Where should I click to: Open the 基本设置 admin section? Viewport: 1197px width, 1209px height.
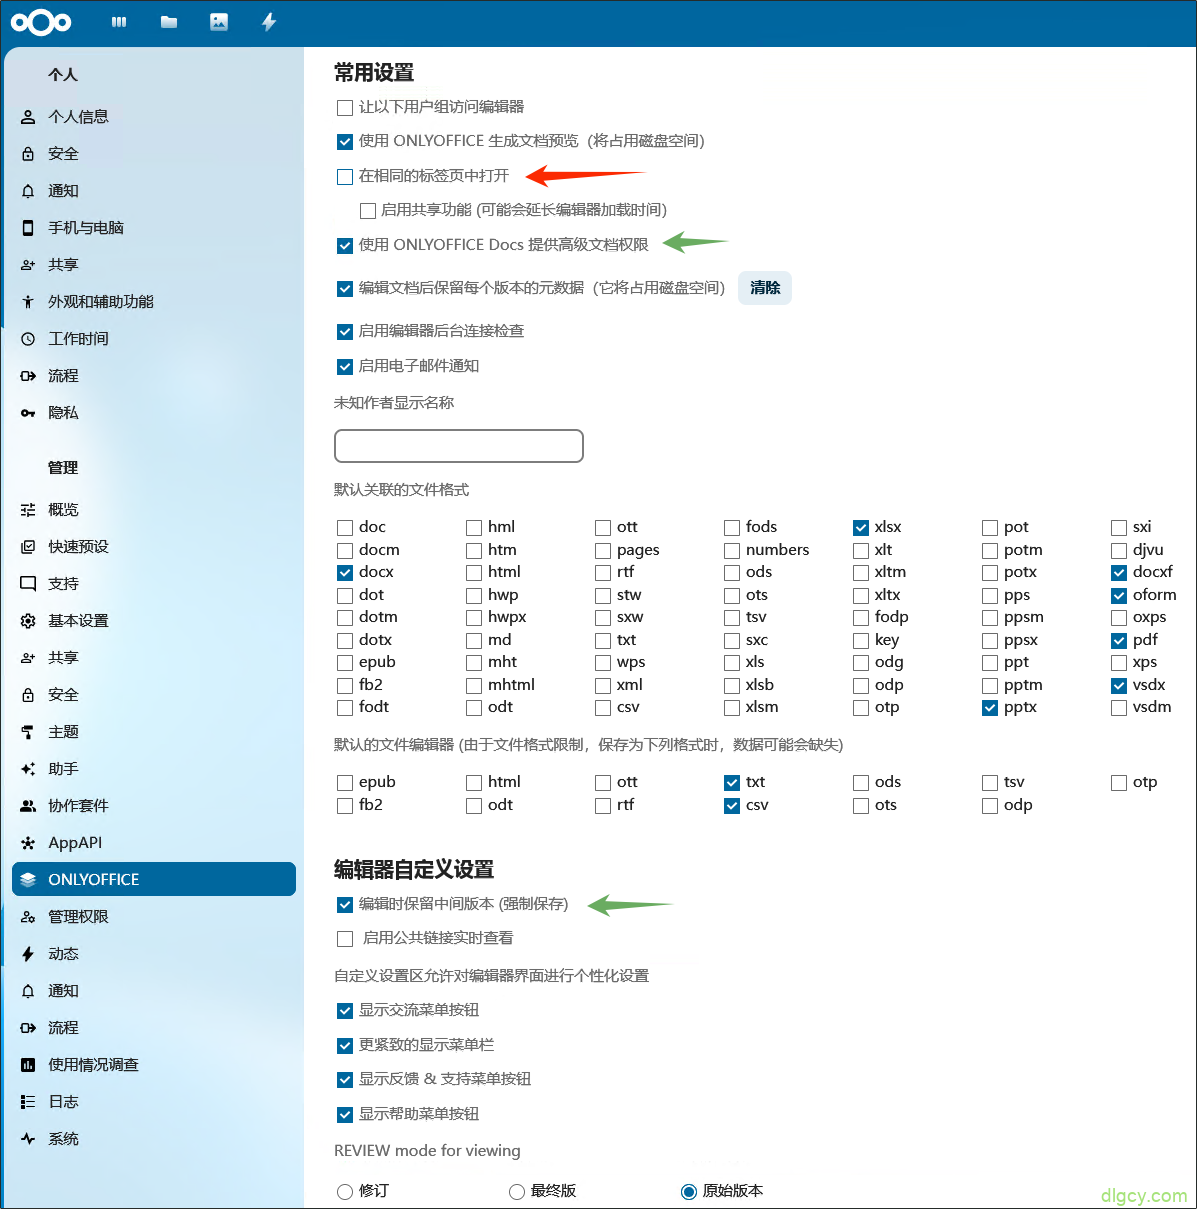click(154, 621)
